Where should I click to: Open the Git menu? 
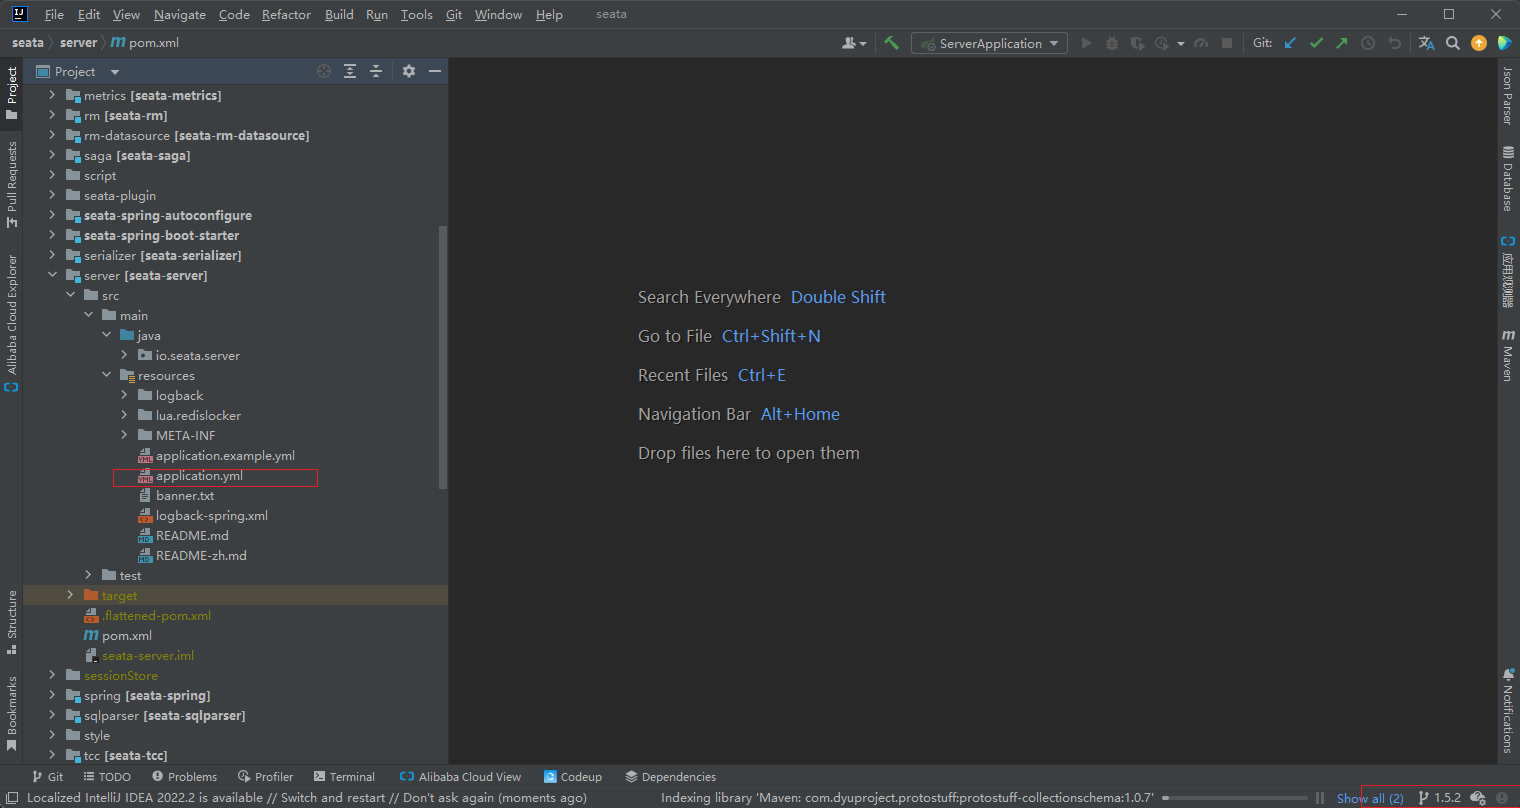click(454, 14)
